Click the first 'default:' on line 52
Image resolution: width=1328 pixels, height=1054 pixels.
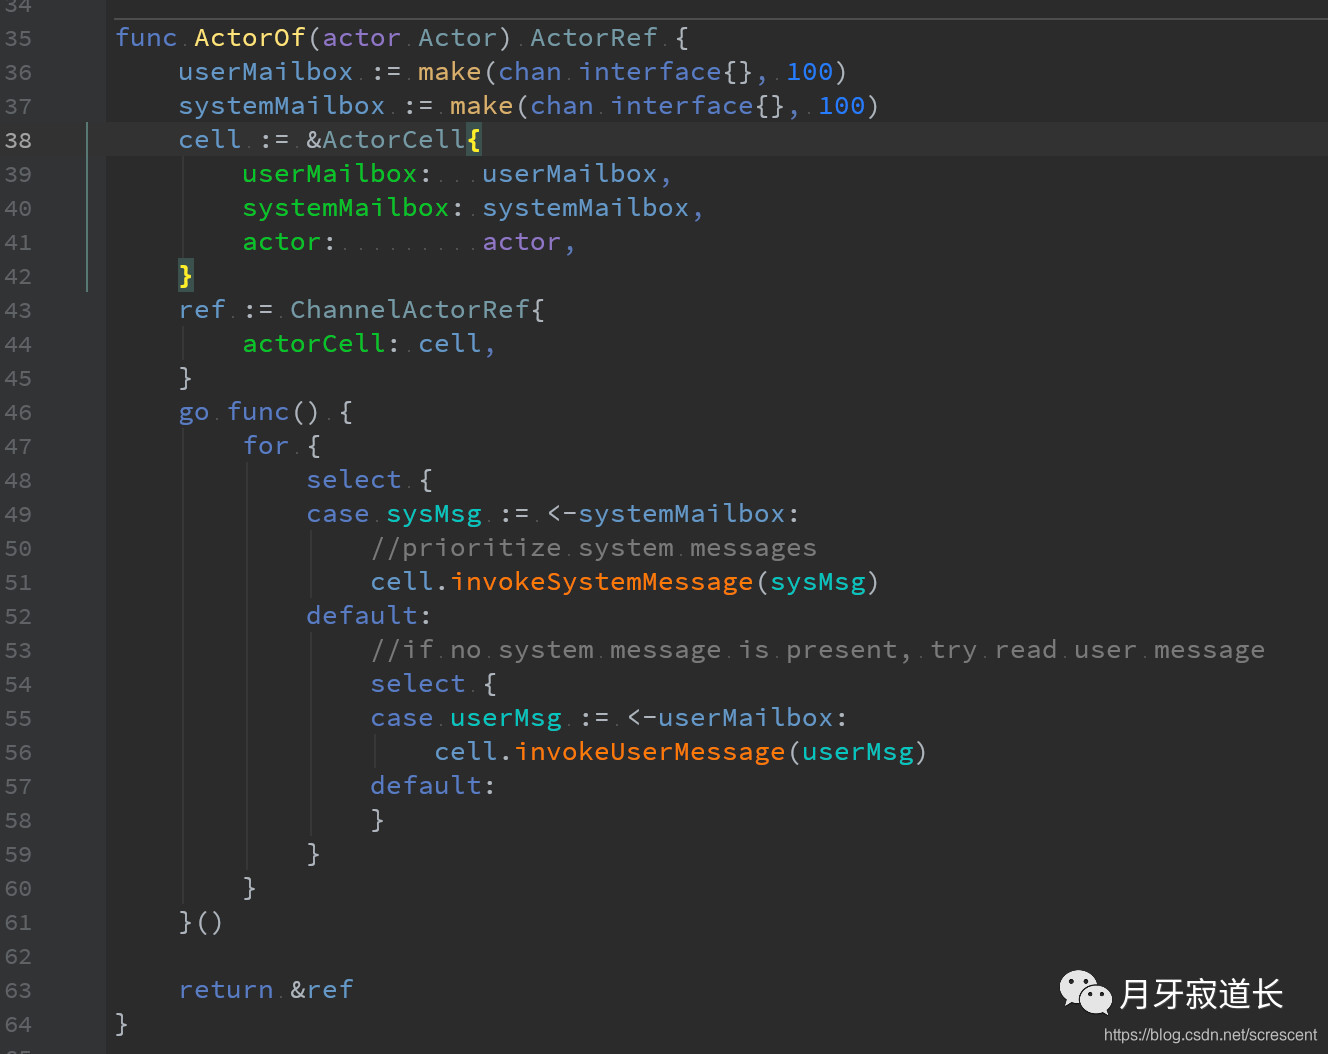(369, 616)
